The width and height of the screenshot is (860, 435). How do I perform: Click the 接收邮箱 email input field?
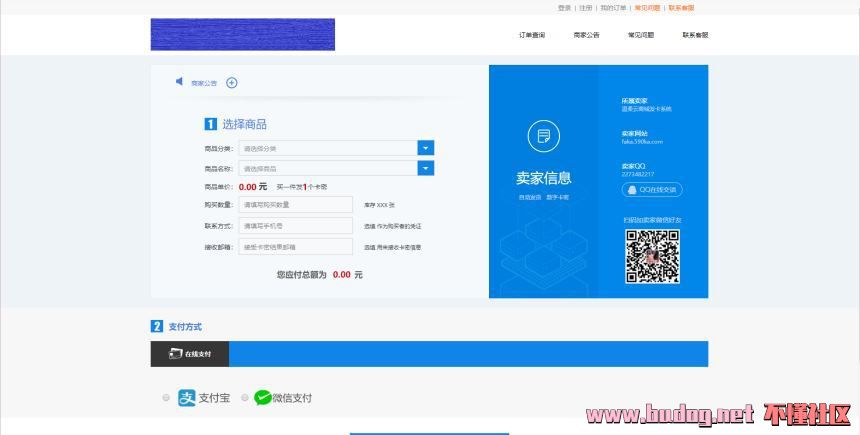click(296, 247)
